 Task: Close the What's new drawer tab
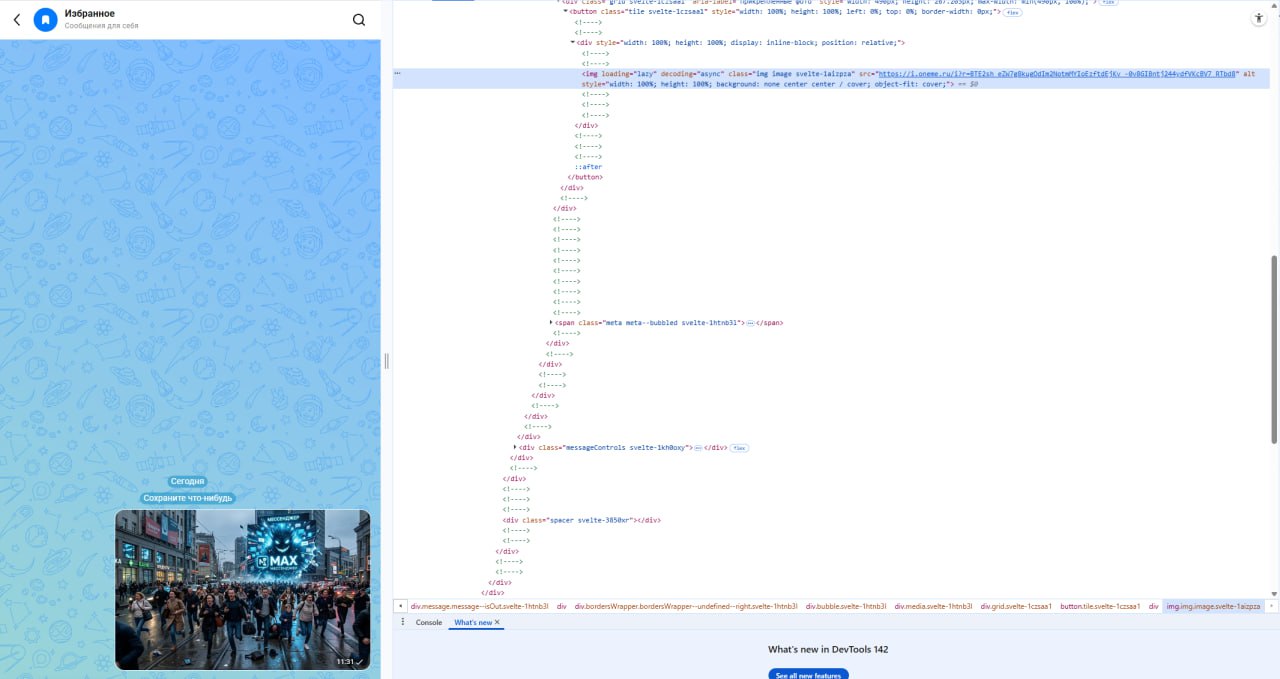point(497,622)
